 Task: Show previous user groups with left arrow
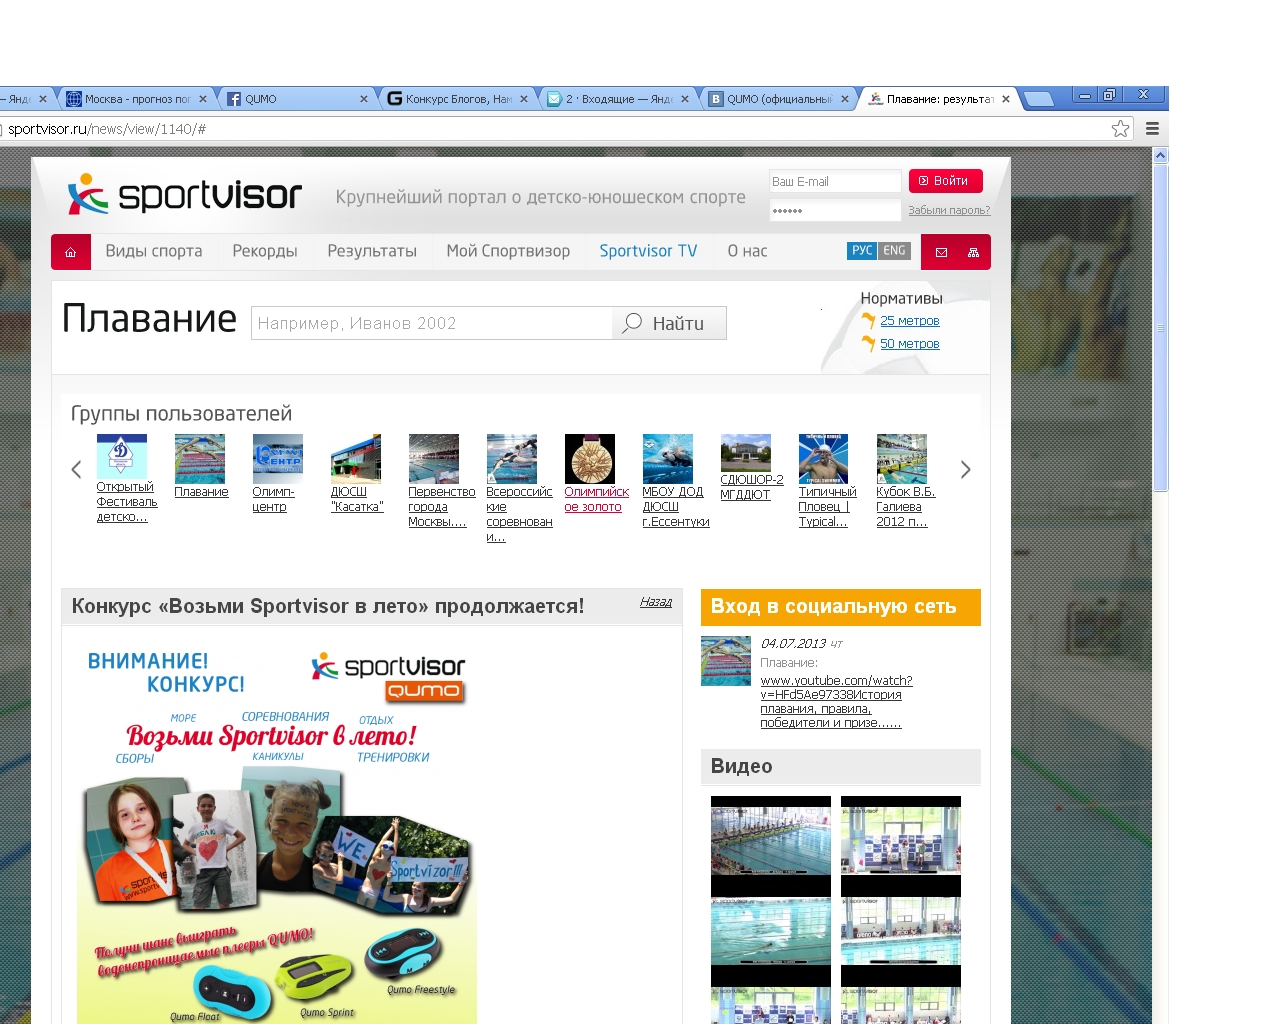coord(76,469)
